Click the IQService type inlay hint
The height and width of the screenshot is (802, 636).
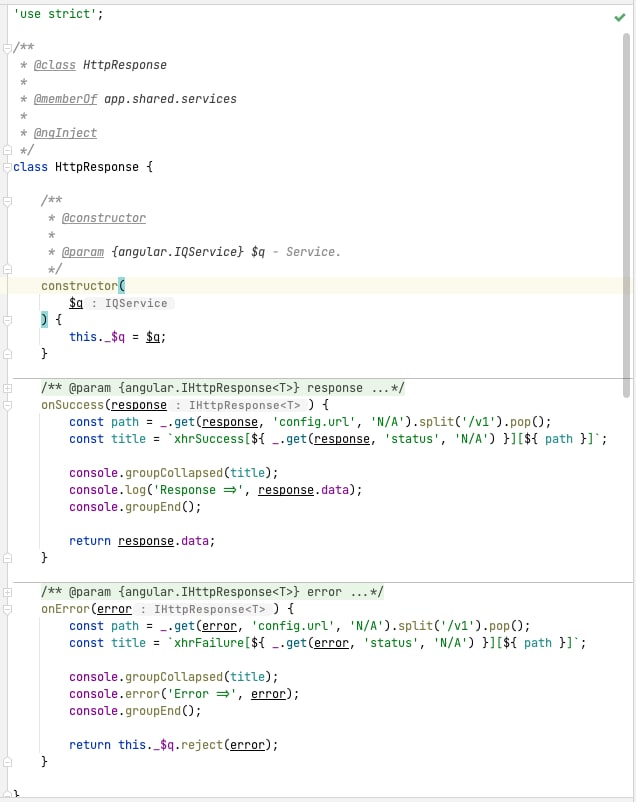click(x=129, y=303)
